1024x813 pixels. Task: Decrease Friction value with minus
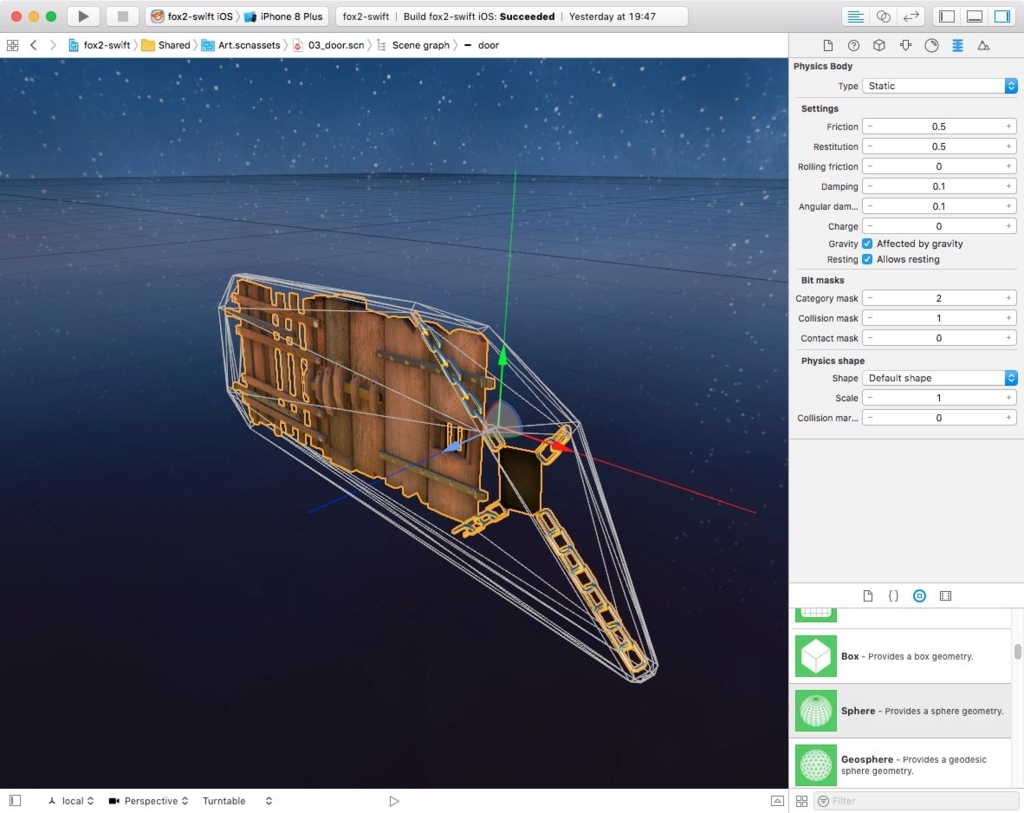(x=870, y=126)
